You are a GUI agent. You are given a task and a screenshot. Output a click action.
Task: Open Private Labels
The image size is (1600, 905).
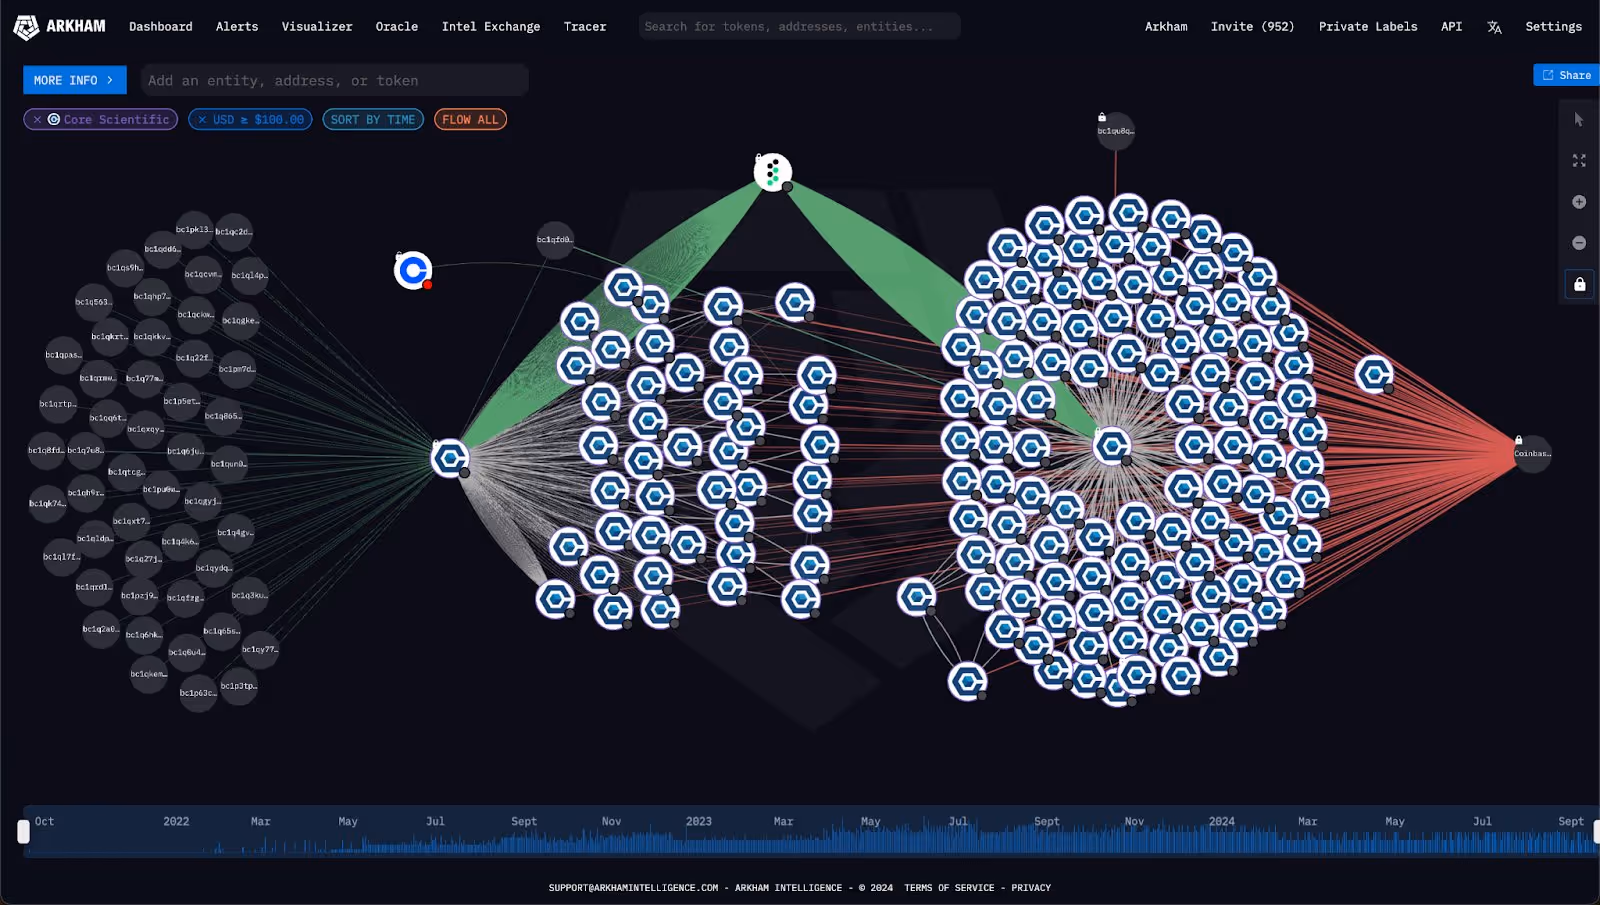pyautogui.click(x=1368, y=27)
